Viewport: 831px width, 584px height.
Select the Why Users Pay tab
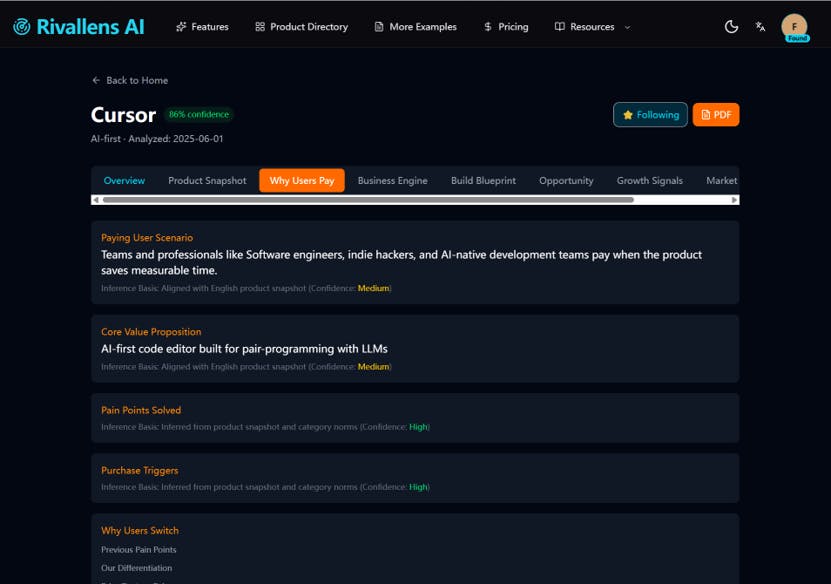pyautogui.click(x=302, y=180)
